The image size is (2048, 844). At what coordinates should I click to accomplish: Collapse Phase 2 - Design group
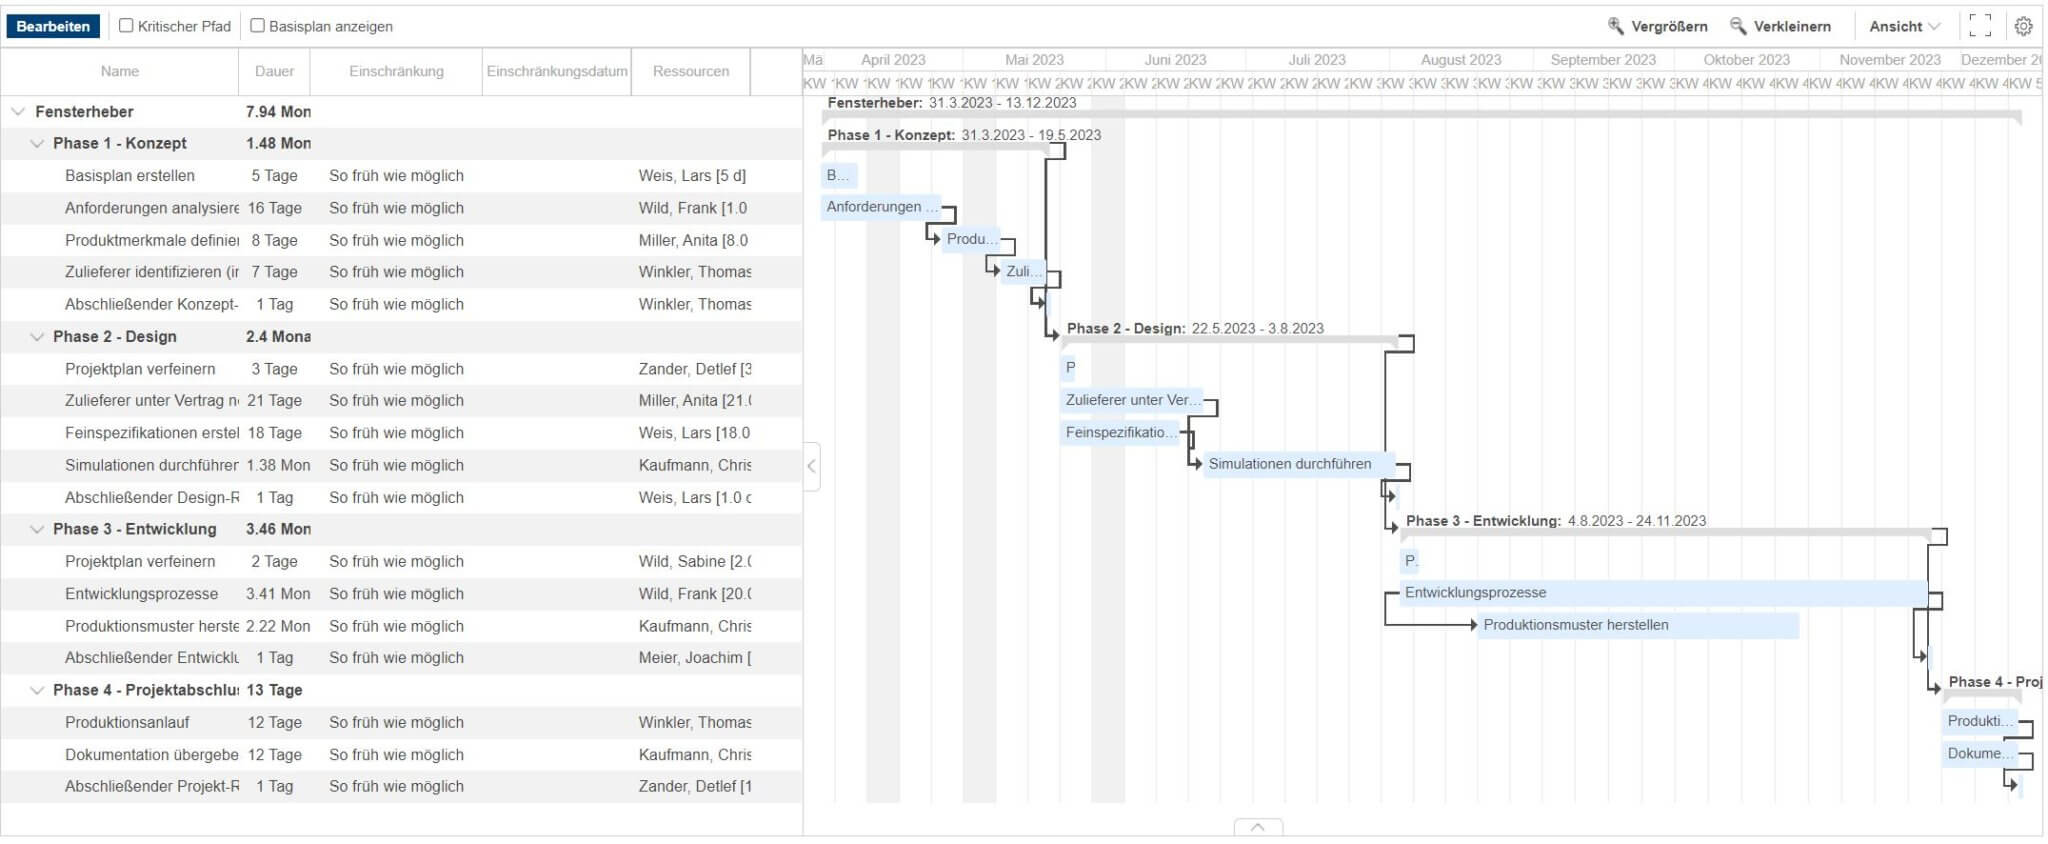coord(37,337)
